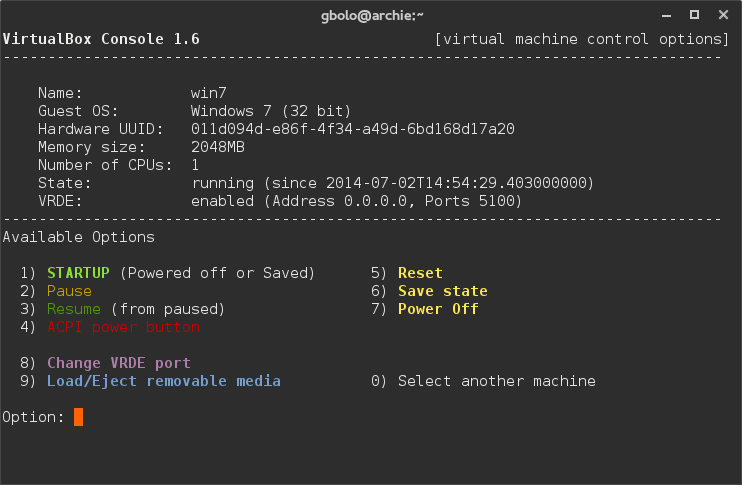Screen dimensions: 742x485
Task: Click the running since state value
Action: pyautogui.click(x=392, y=183)
